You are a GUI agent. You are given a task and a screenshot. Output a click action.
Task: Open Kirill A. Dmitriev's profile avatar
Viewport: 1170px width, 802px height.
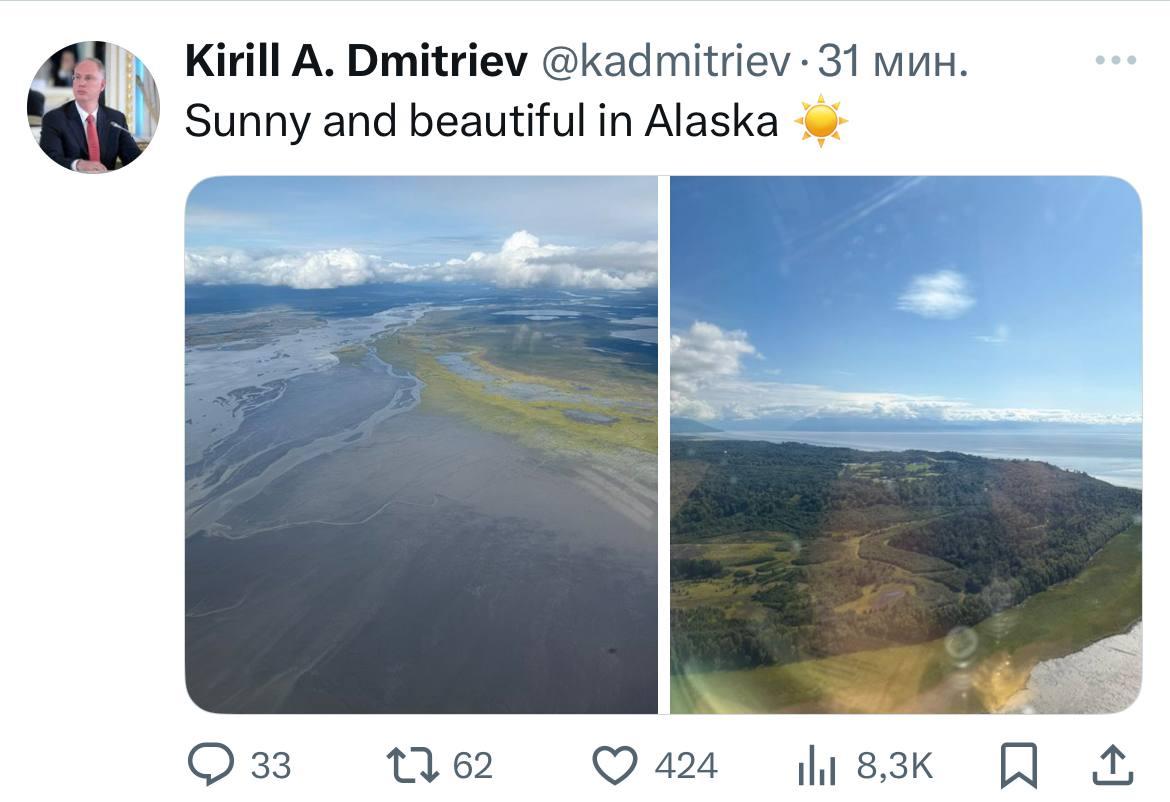(x=93, y=107)
